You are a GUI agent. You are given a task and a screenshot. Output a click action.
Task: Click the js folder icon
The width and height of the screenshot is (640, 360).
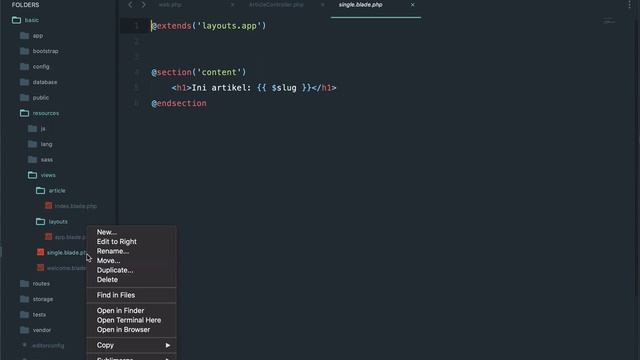[x=33, y=129]
